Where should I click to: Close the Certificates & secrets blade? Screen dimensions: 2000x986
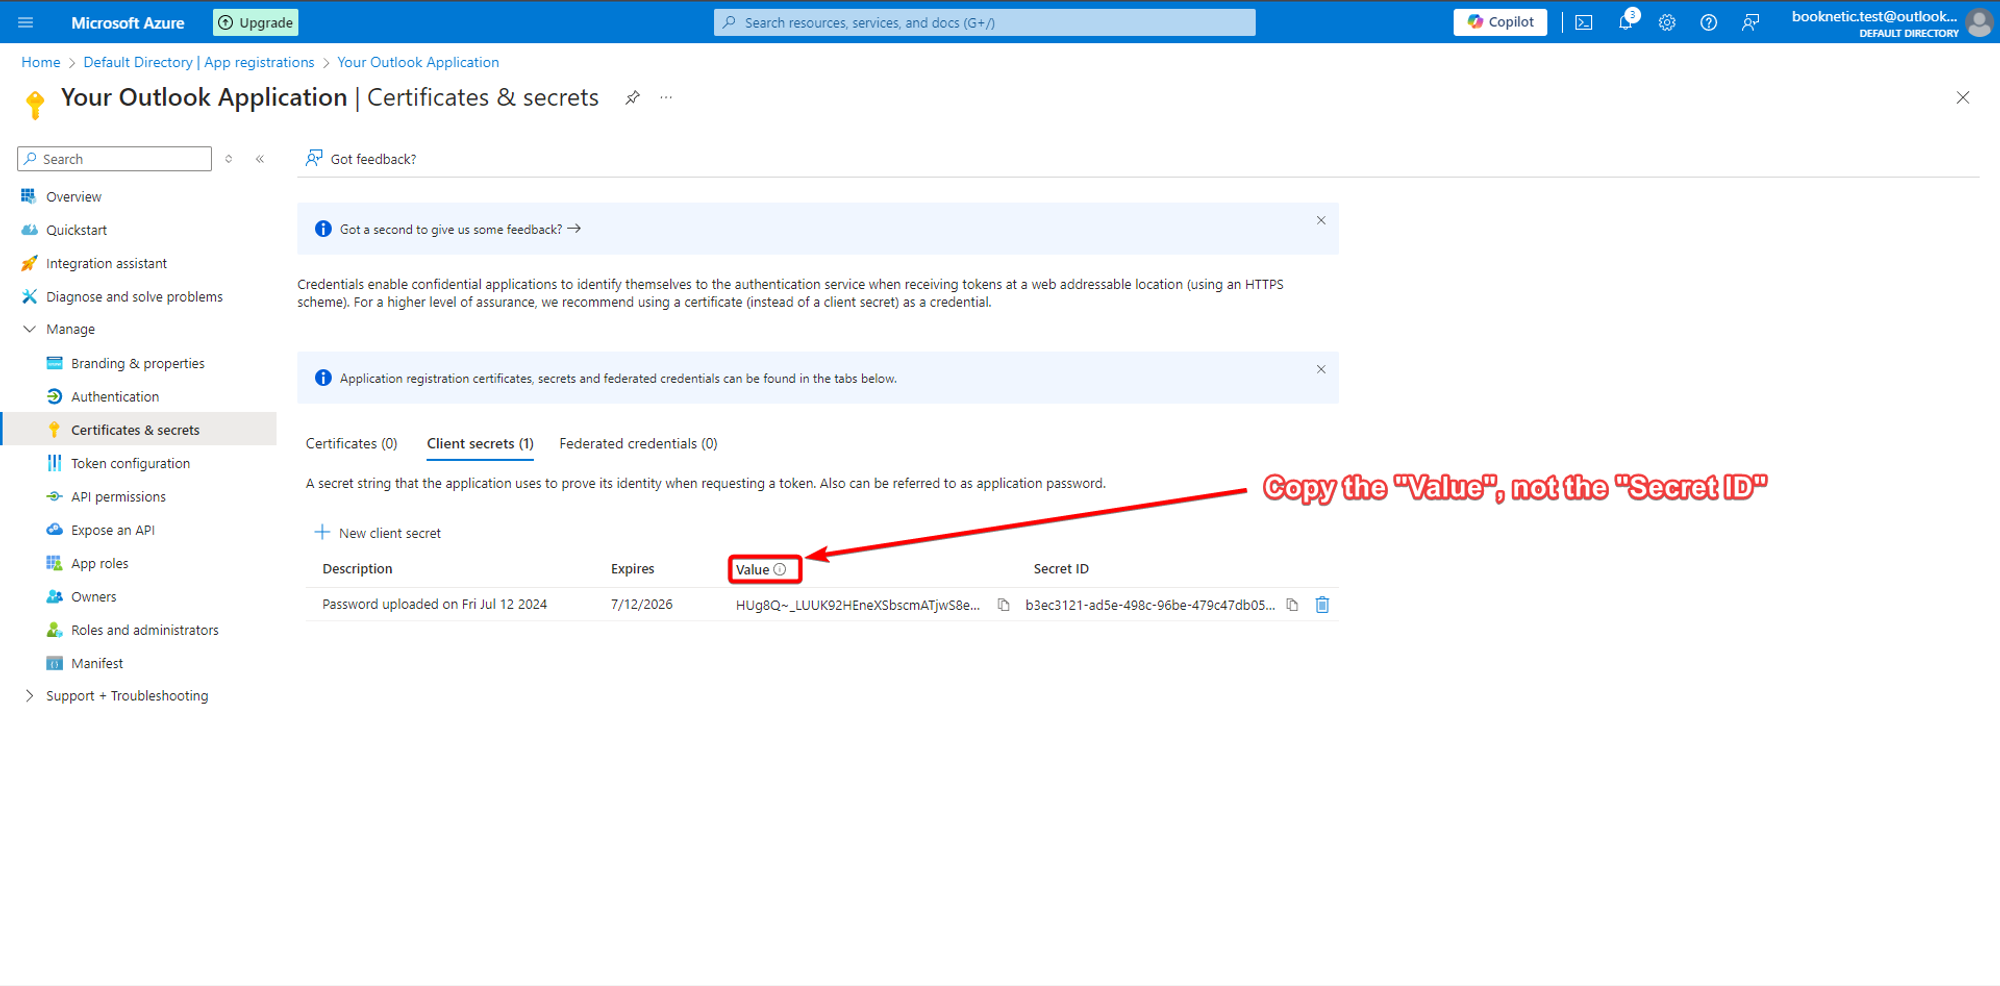(x=1963, y=97)
